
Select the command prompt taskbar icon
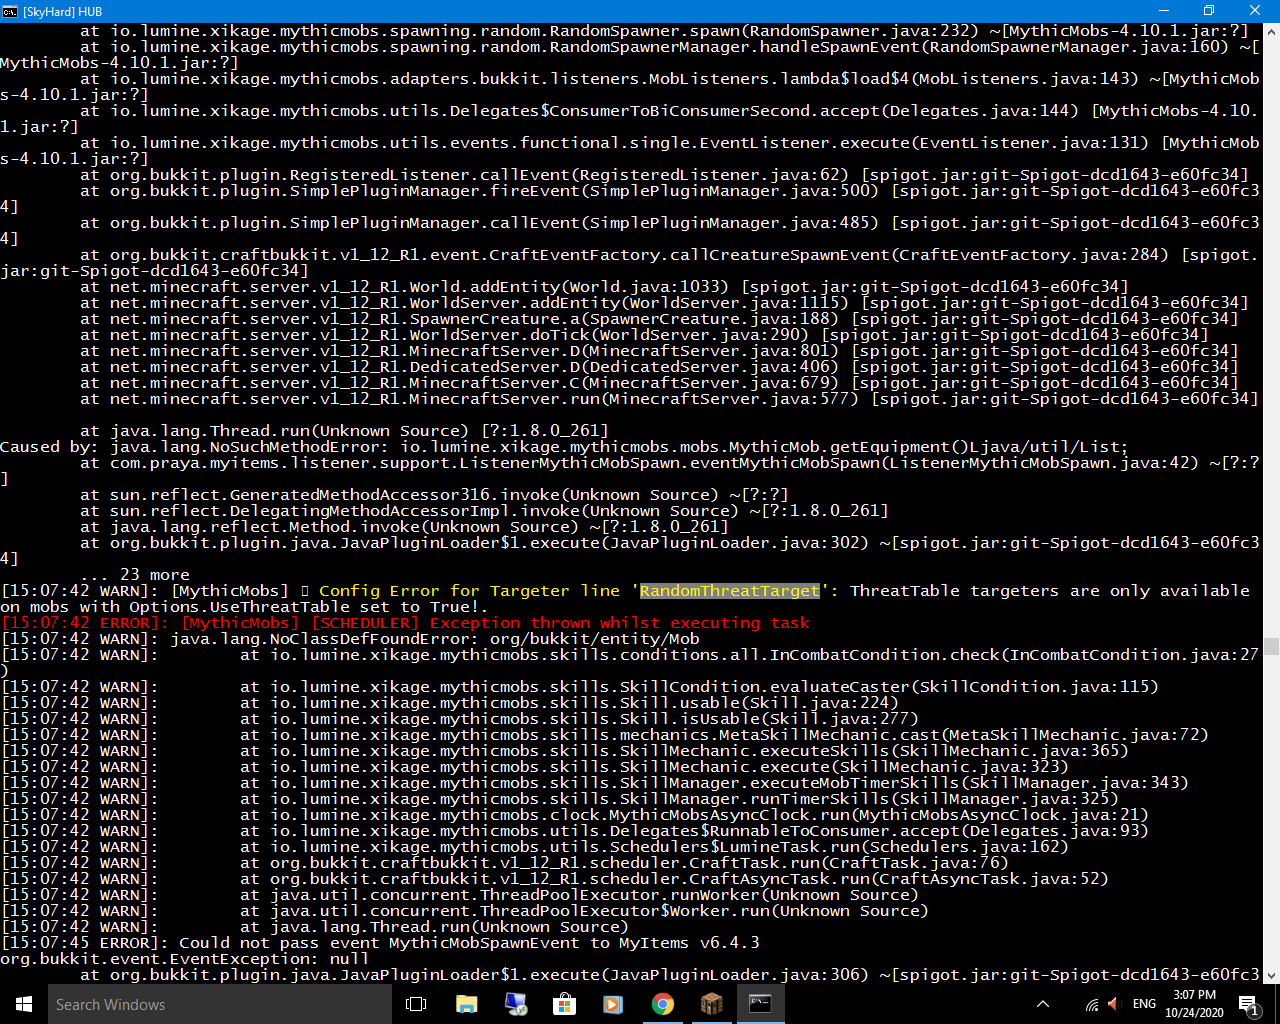click(x=760, y=1004)
